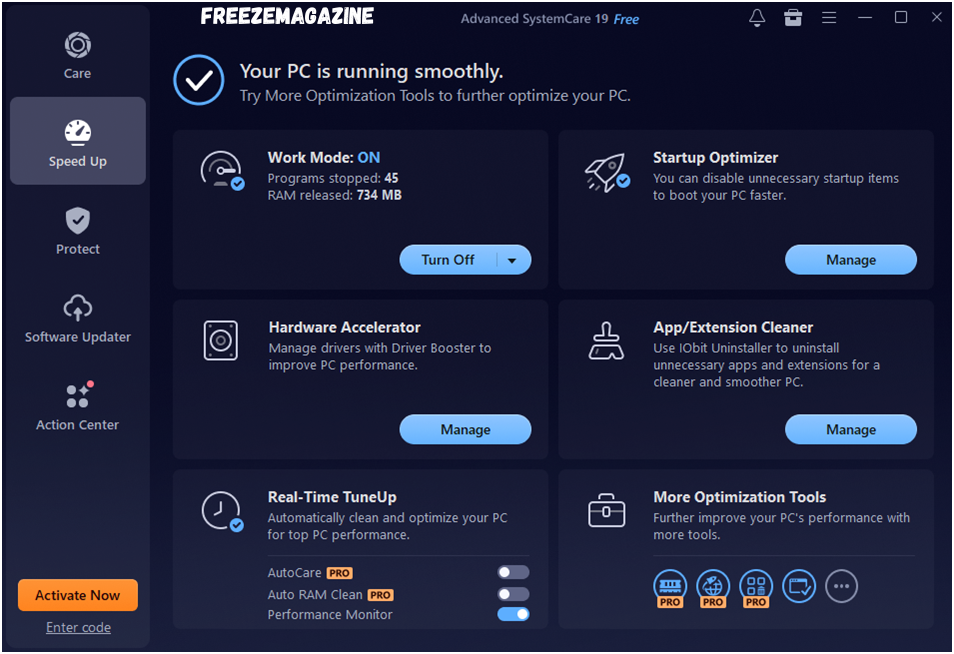Open the Protect tab in sidebar
The width and height of the screenshot is (954, 654).
(77, 231)
